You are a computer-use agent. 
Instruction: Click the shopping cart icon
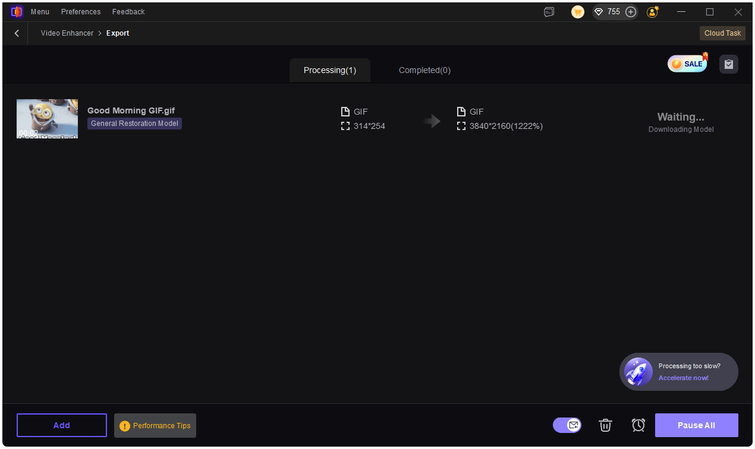click(x=578, y=12)
